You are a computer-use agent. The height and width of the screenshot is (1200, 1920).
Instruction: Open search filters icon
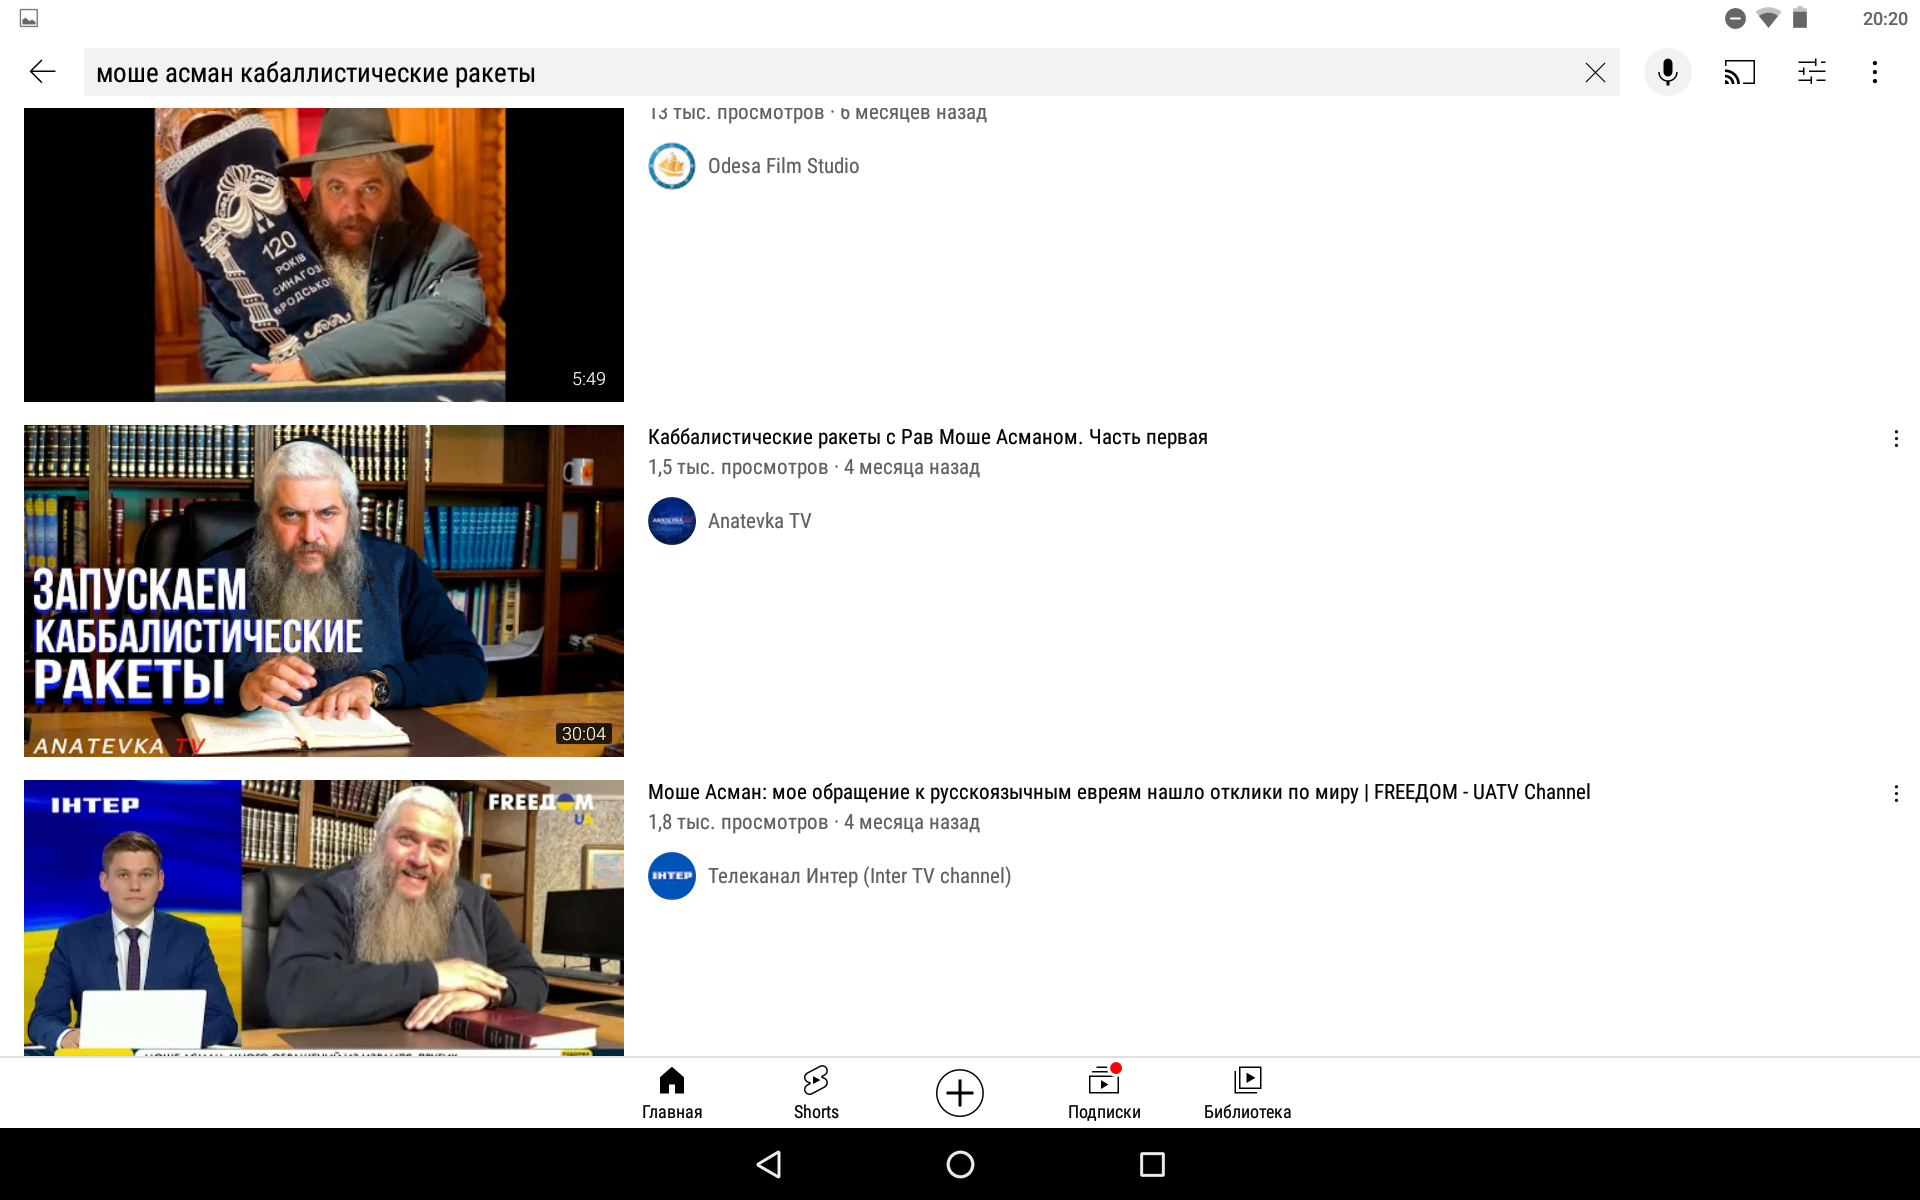tap(1811, 72)
